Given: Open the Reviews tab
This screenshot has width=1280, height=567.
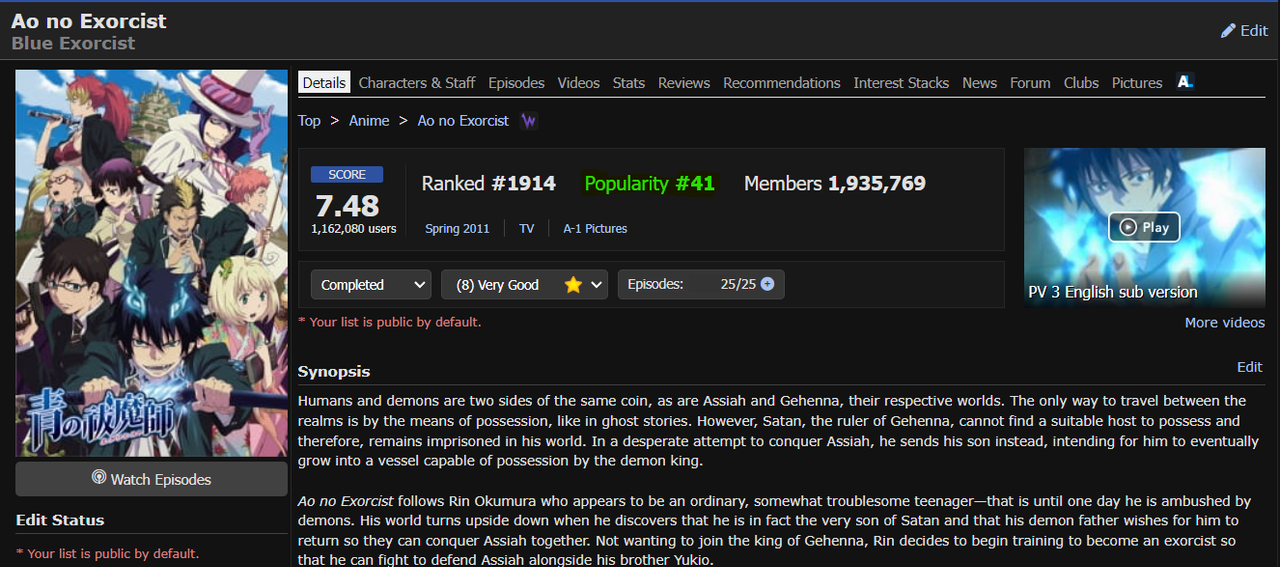Looking at the screenshot, I should click(x=684, y=83).
